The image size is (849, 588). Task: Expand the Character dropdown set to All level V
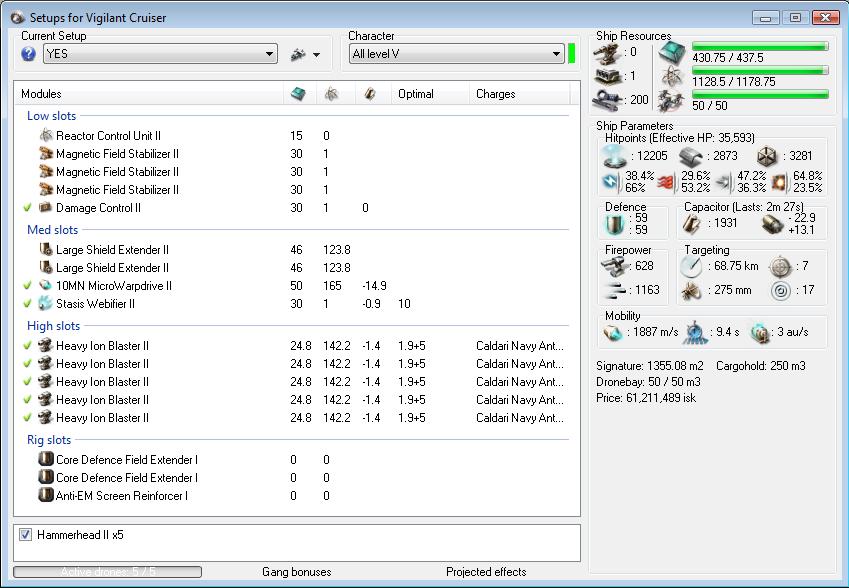point(455,54)
